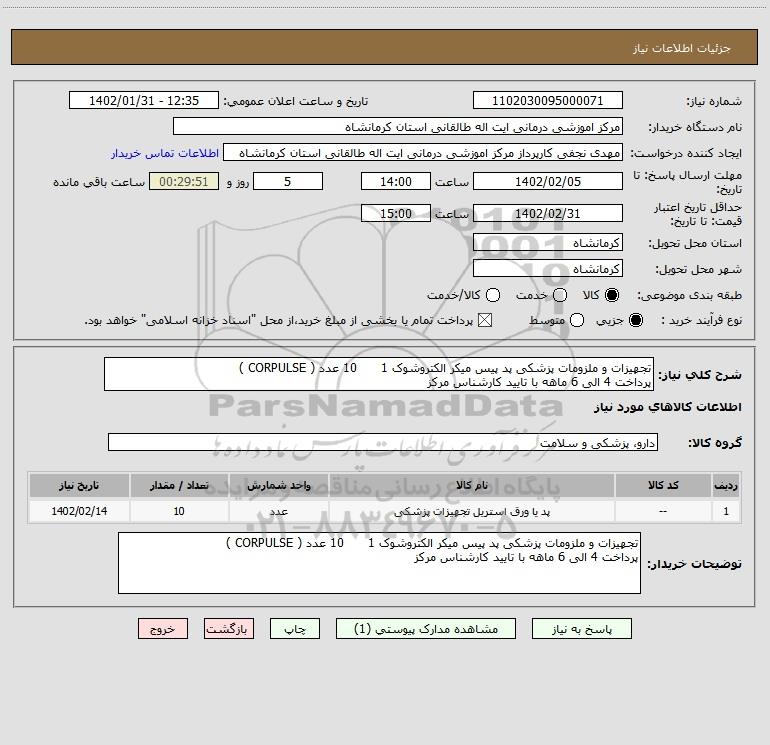770x745 pixels.
Task: Select the کالا/خدمت radio button
Action: [x=493, y=295]
